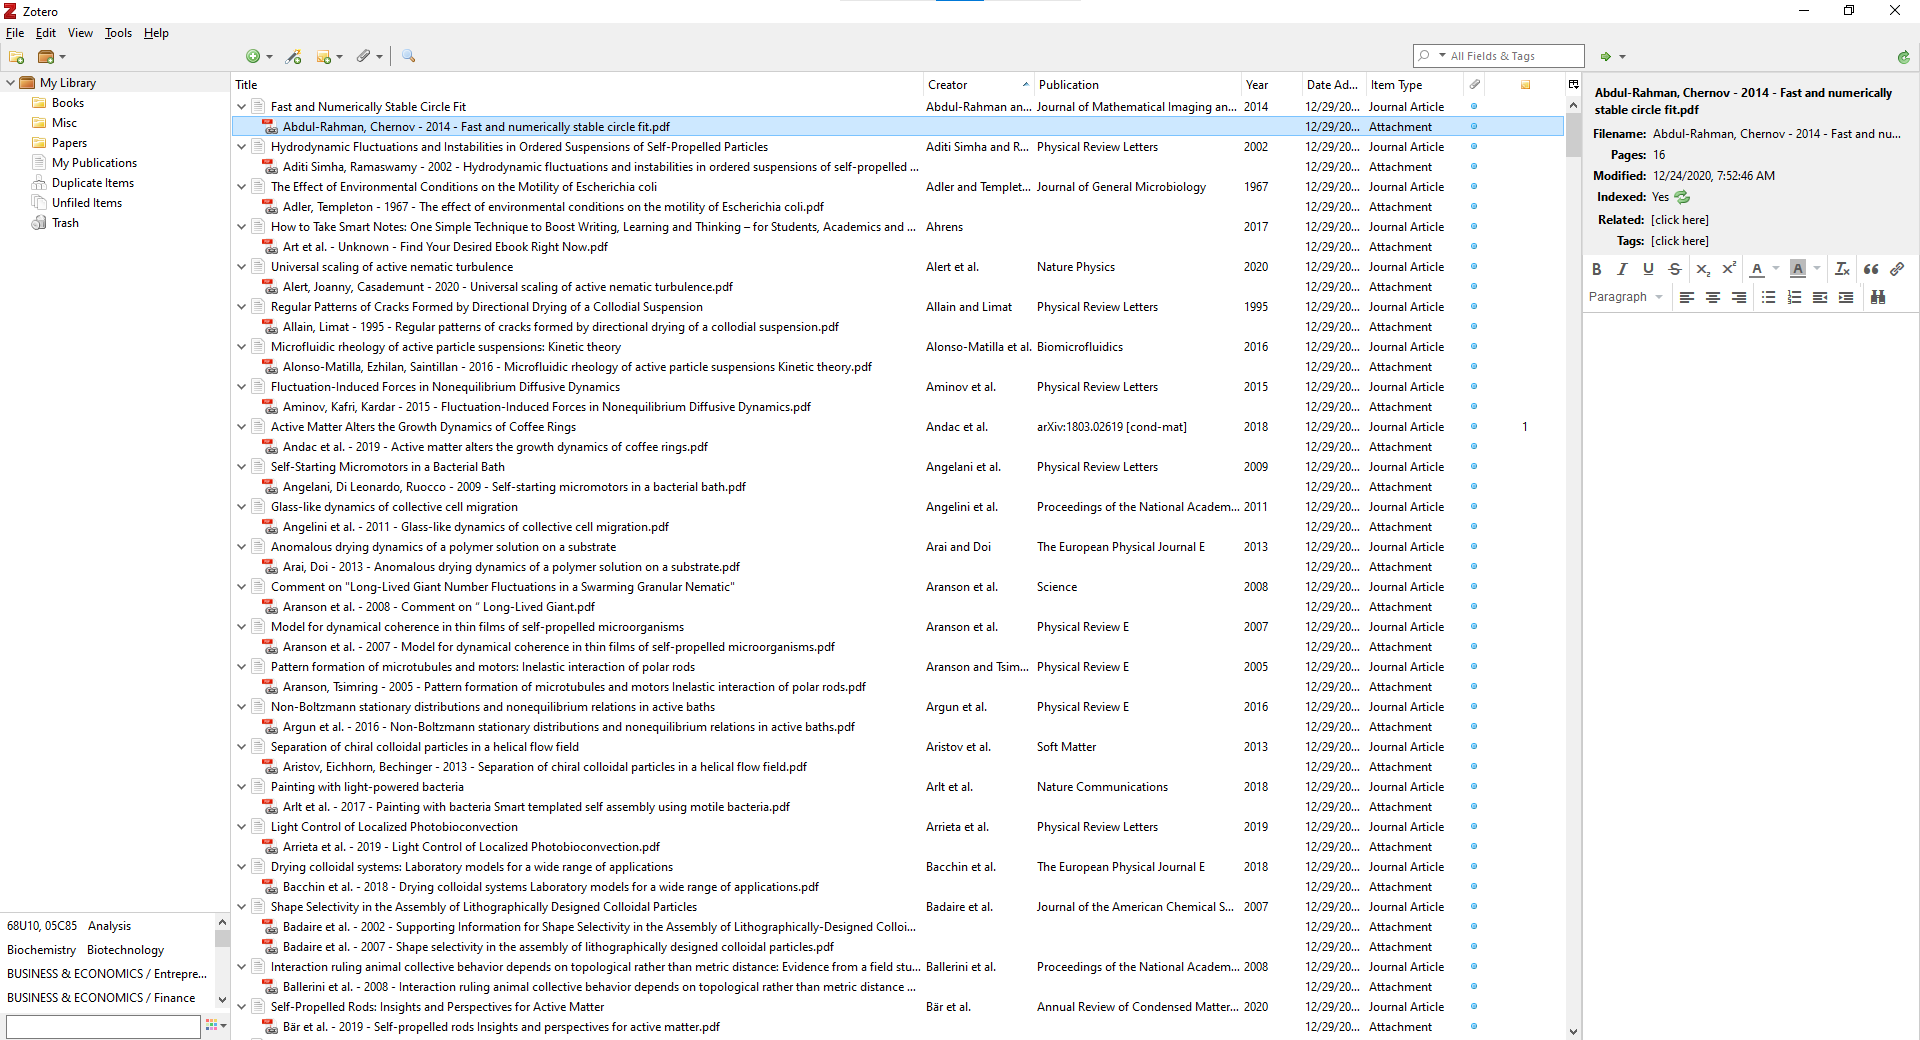The height and width of the screenshot is (1040, 1920).
Task: Insert a bullet list in note
Action: (1768, 297)
